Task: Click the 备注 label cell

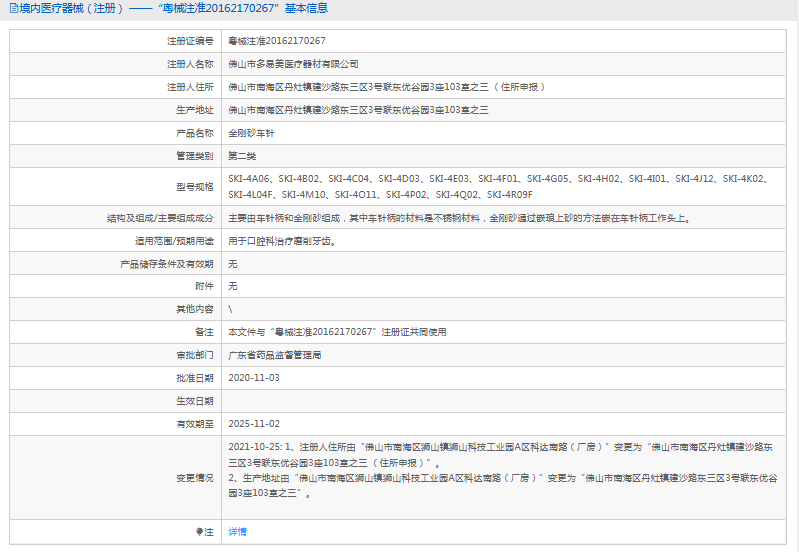Action: tap(116, 332)
